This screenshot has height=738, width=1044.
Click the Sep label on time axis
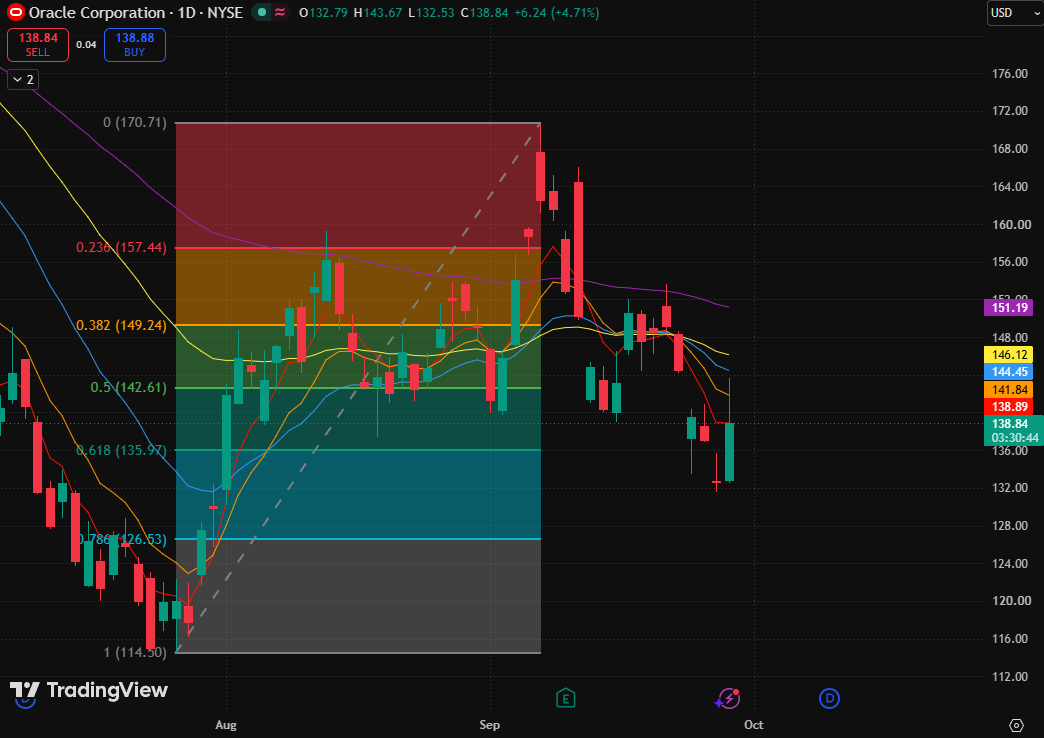pos(489,725)
